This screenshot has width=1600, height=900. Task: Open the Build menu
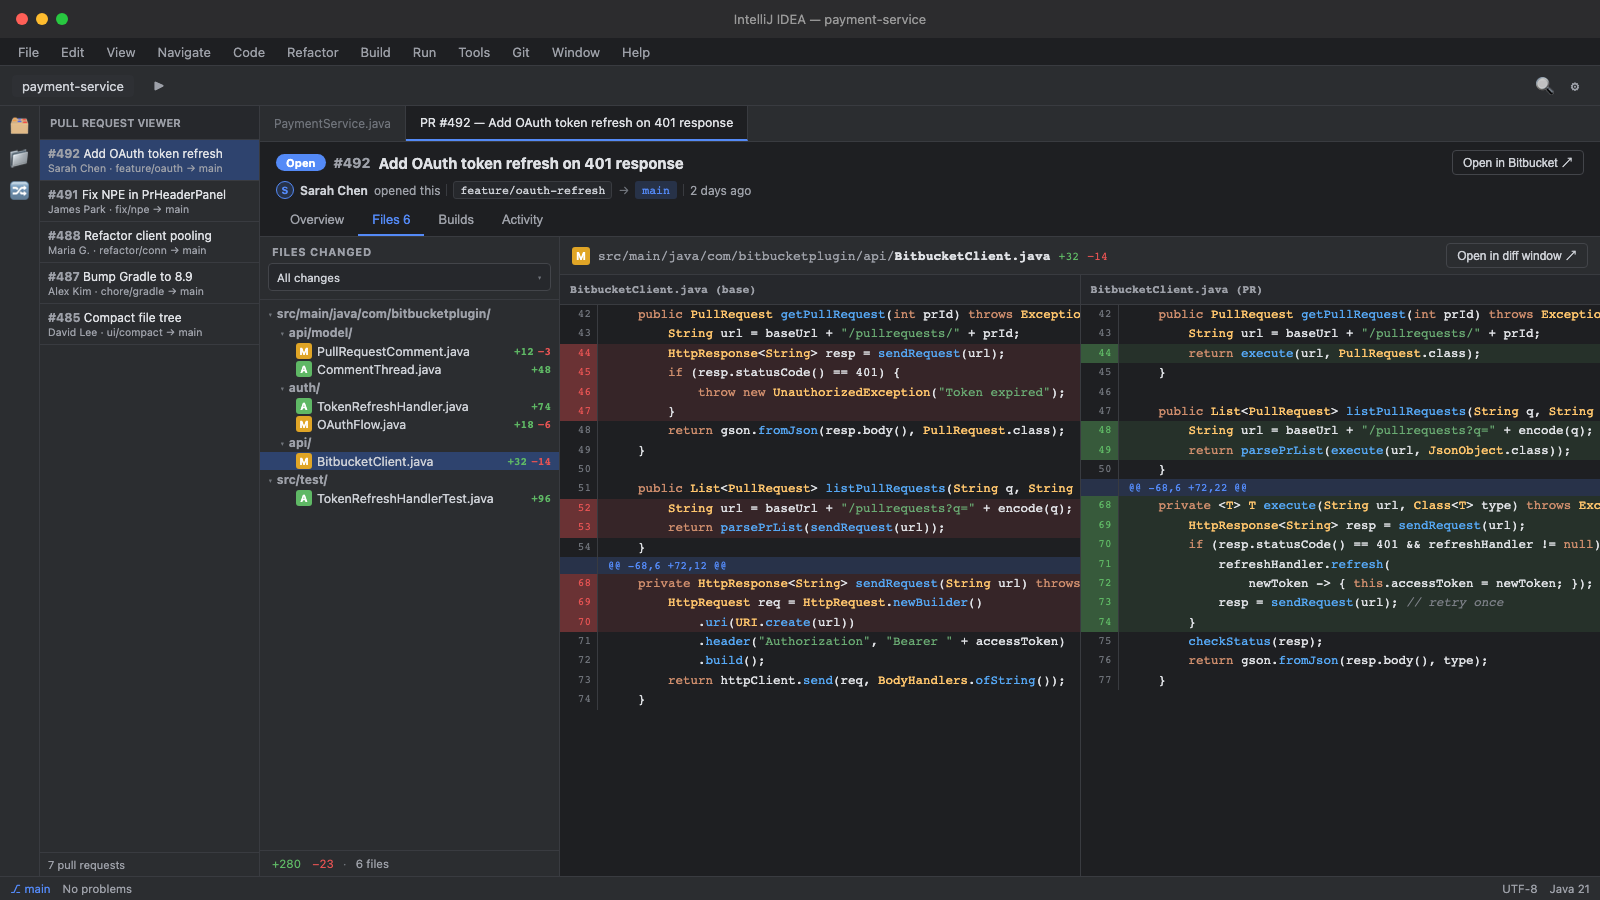coord(376,52)
